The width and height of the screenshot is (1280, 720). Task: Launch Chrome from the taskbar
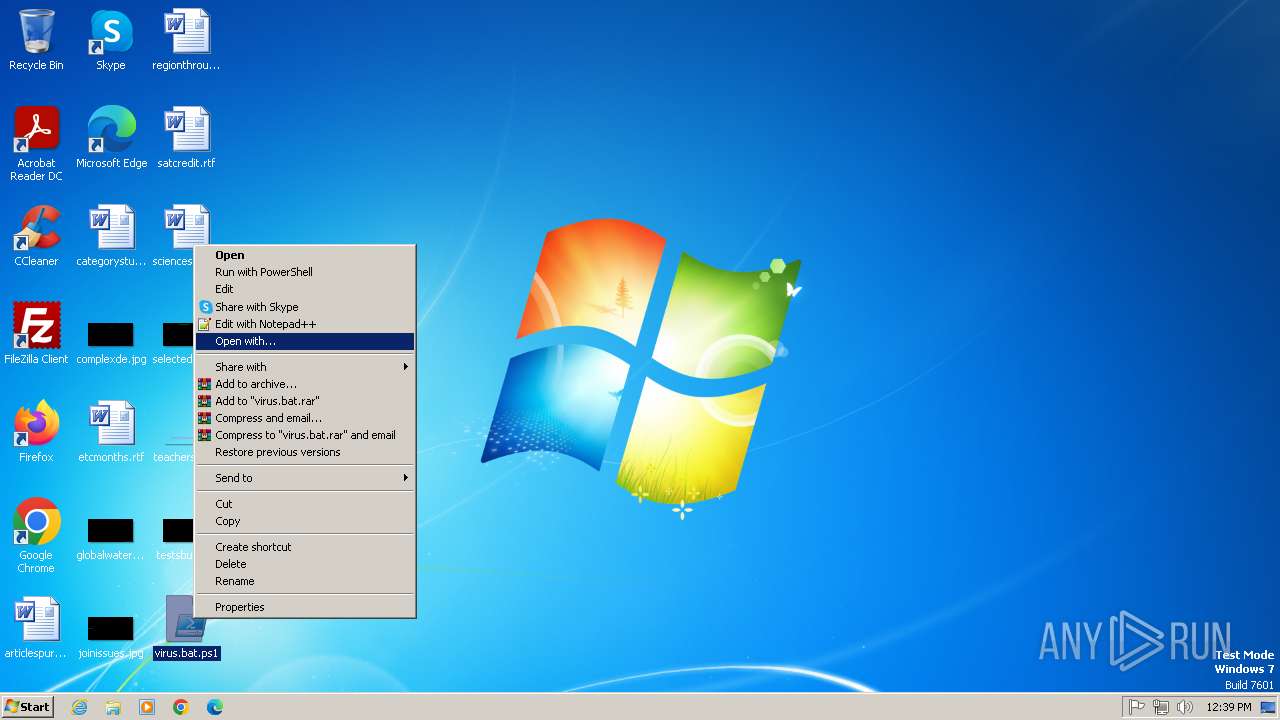181,707
